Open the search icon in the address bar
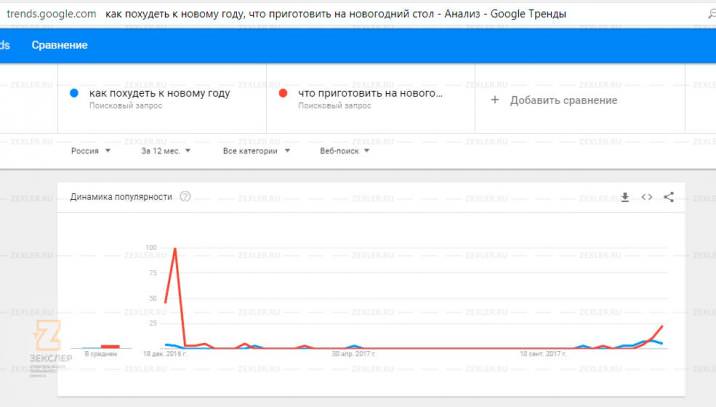716x407 pixels. pyautogui.click(x=711, y=14)
